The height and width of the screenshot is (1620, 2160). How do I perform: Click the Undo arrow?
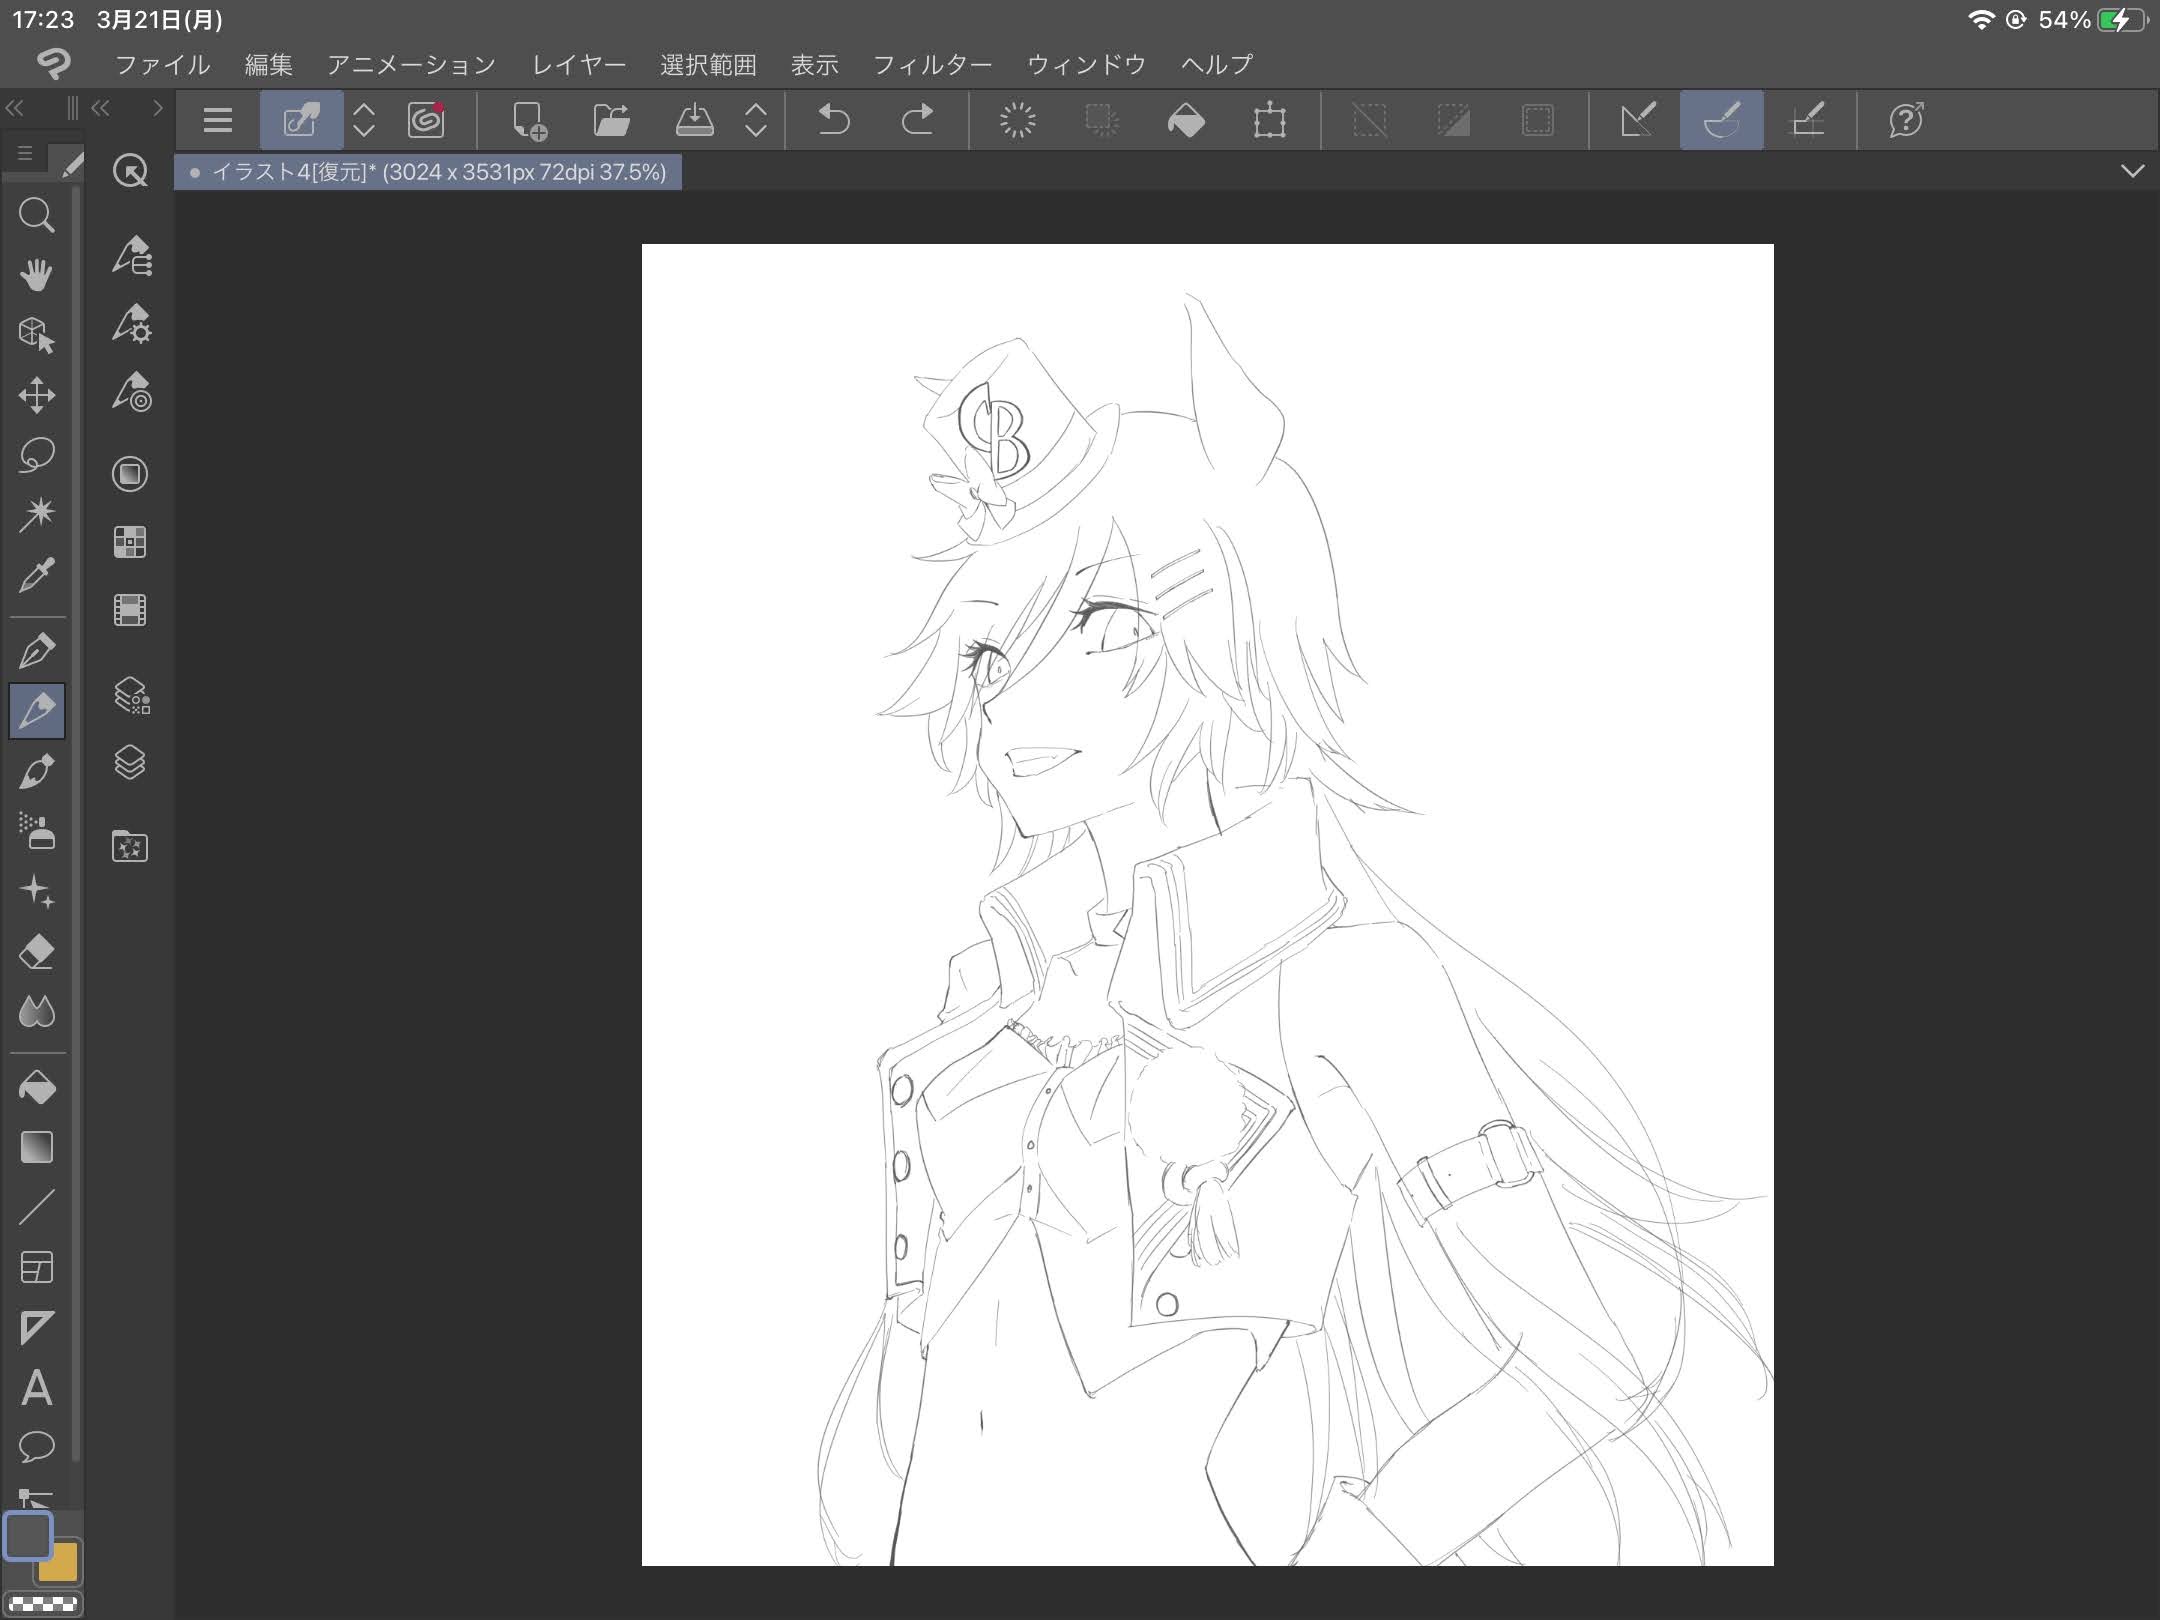point(833,120)
